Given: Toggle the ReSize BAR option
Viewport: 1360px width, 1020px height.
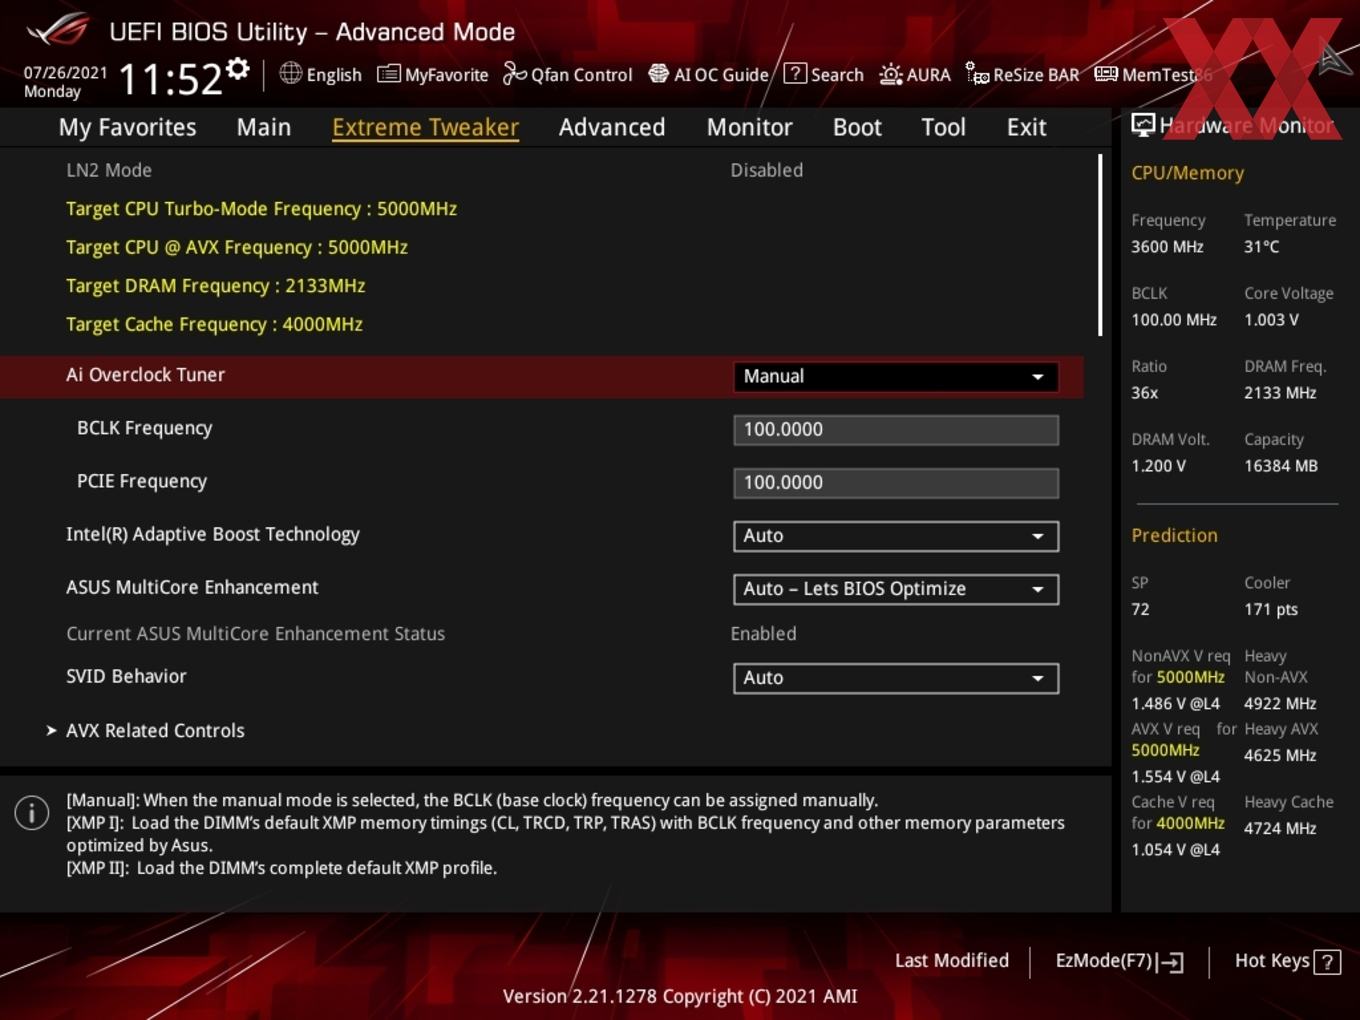Looking at the screenshot, I should pyautogui.click(x=1022, y=74).
